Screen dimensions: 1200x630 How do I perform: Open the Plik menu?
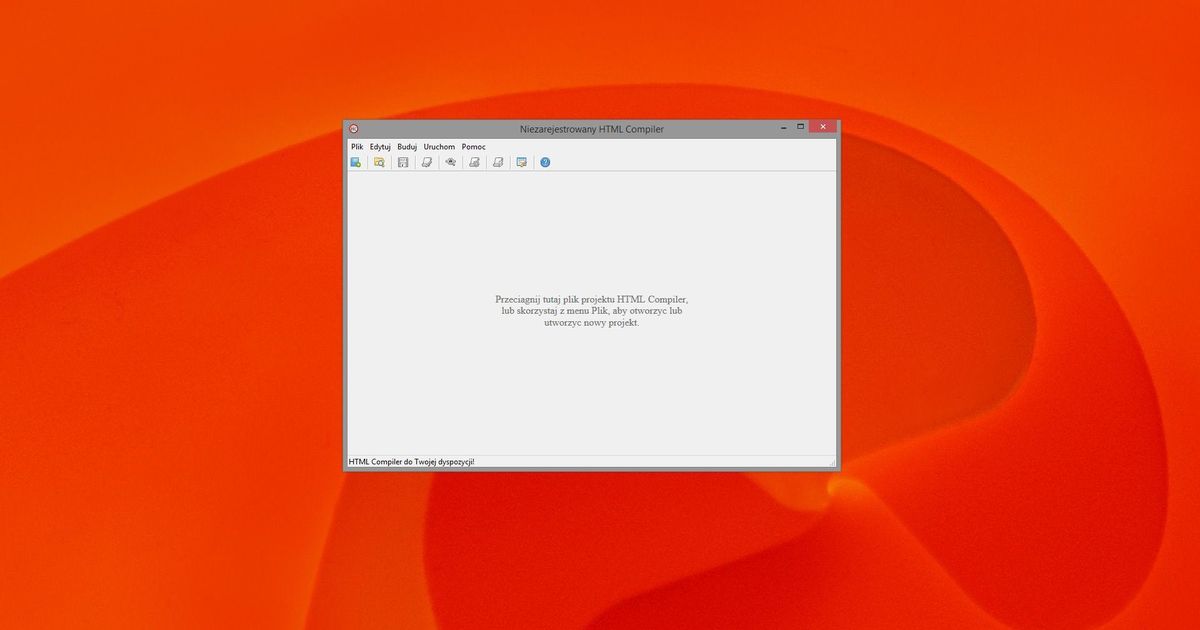[357, 147]
